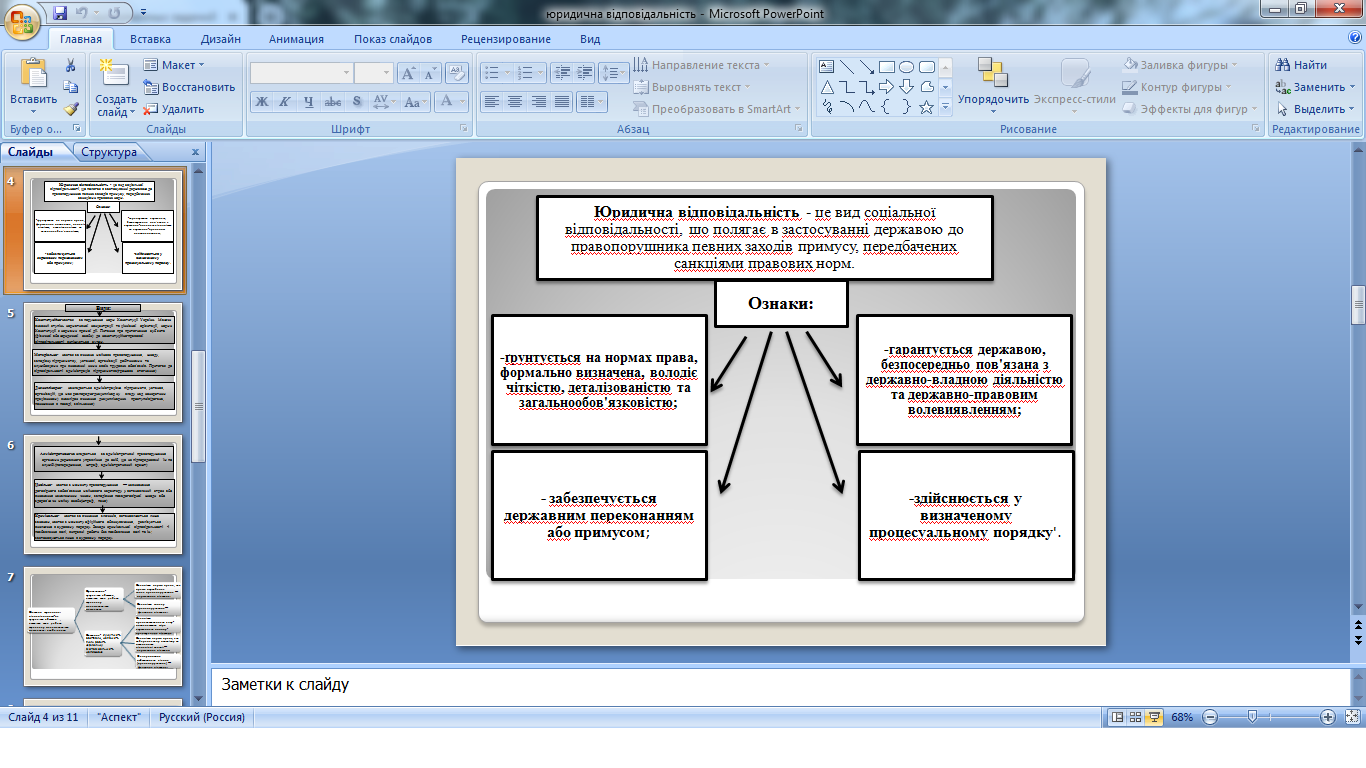The image size is (1366, 768).
Task: Select the Normal view icon in status bar
Action: tap(1118, 717)
